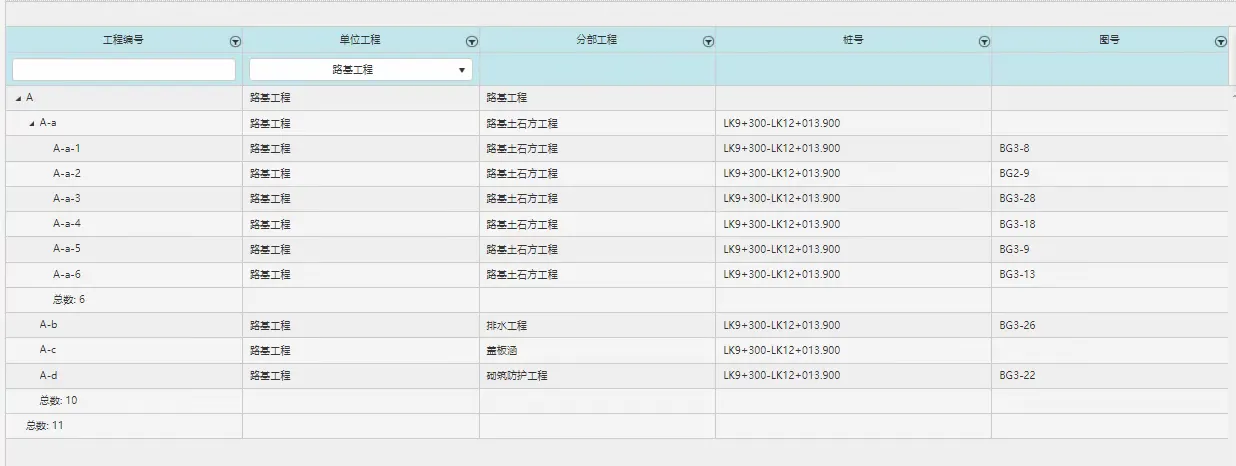
Task: Open filter icon on 桩号 column
Action: [x=984, y=42]
